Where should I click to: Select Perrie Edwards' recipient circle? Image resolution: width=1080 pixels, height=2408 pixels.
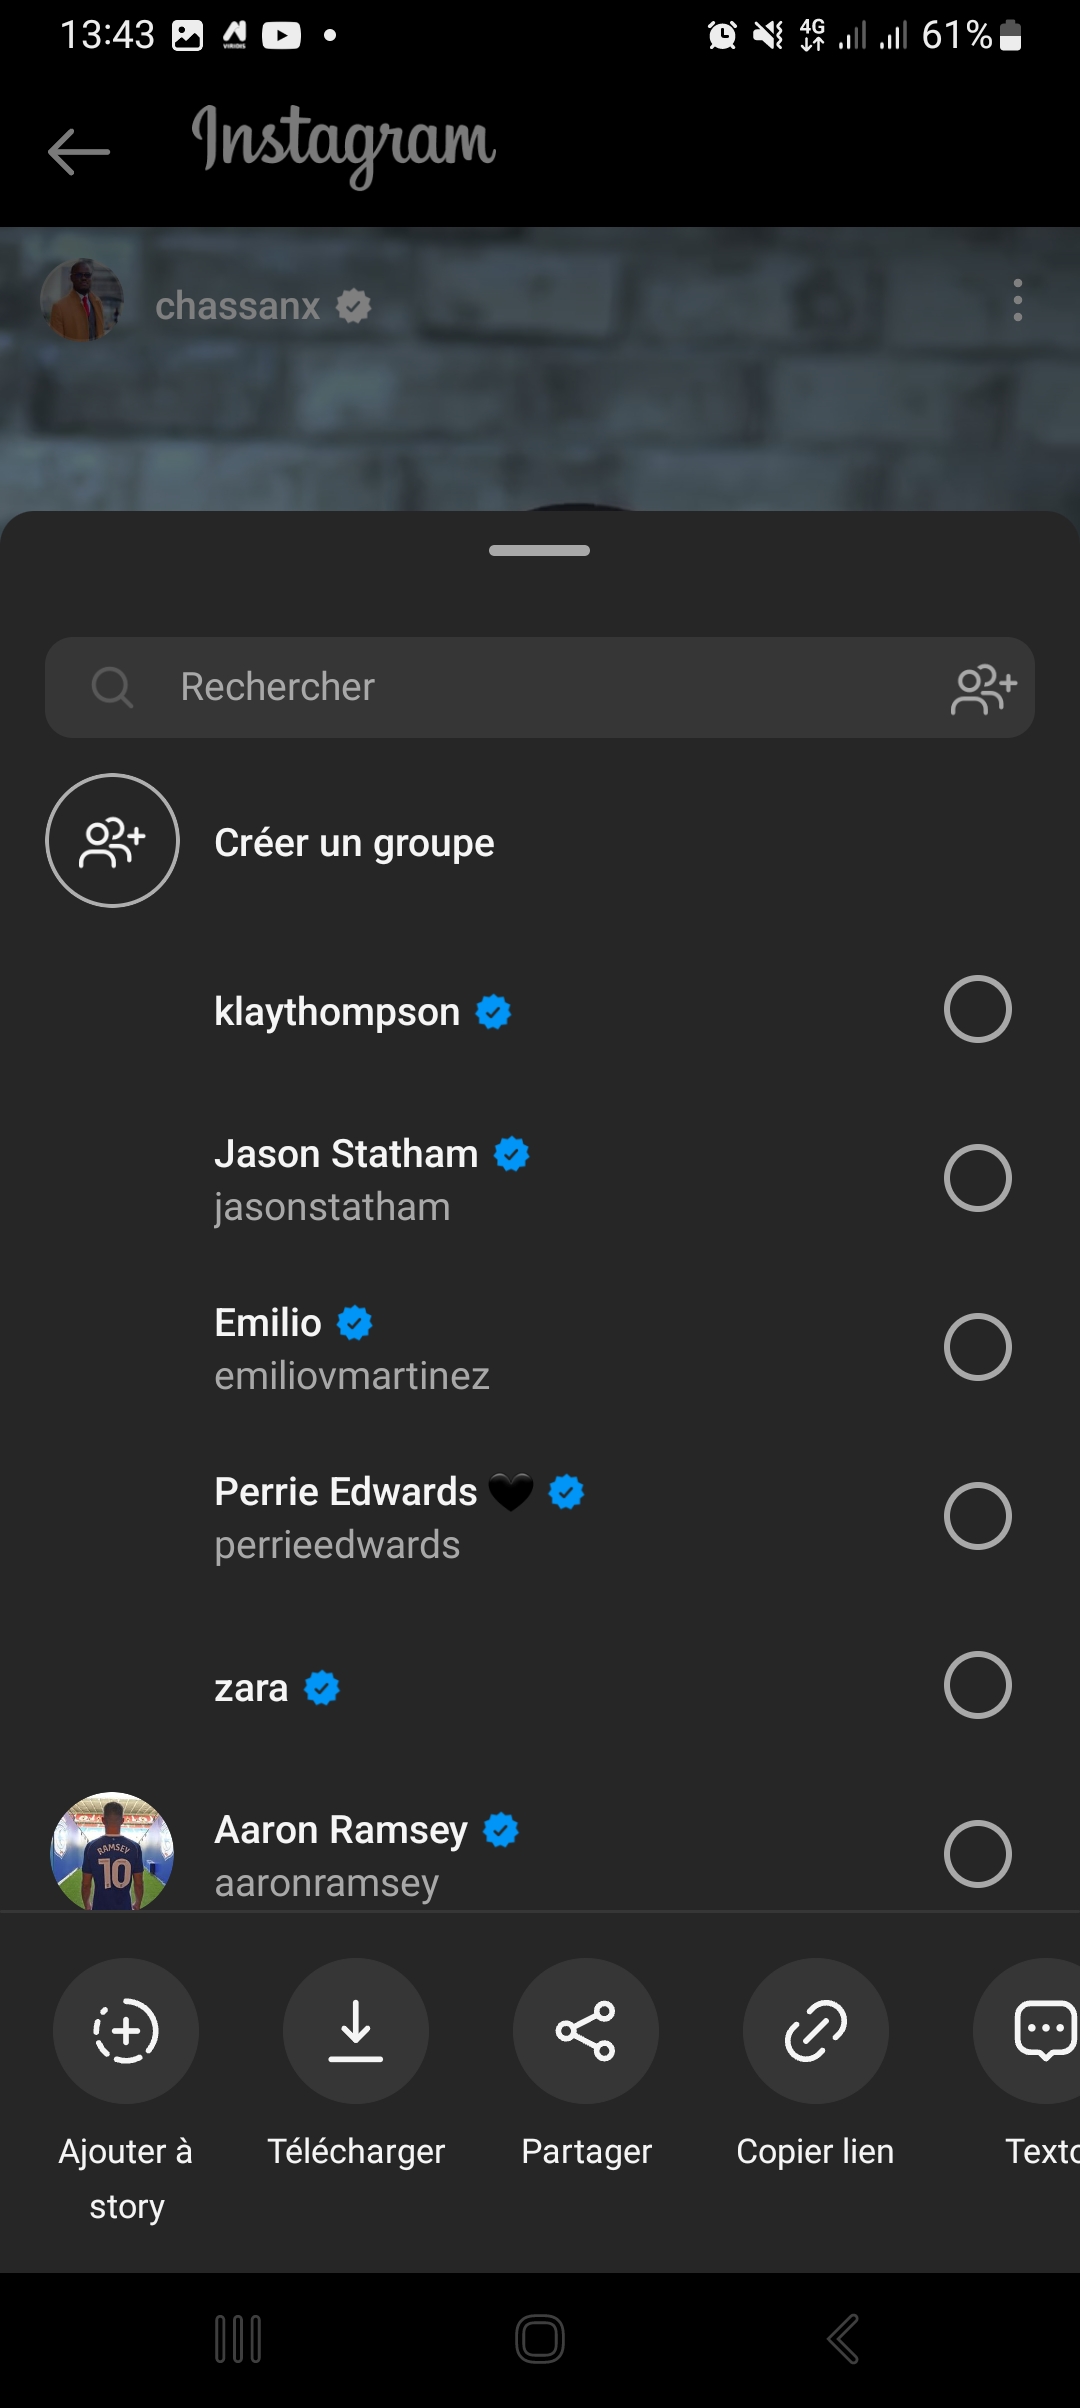point(977,1516)
